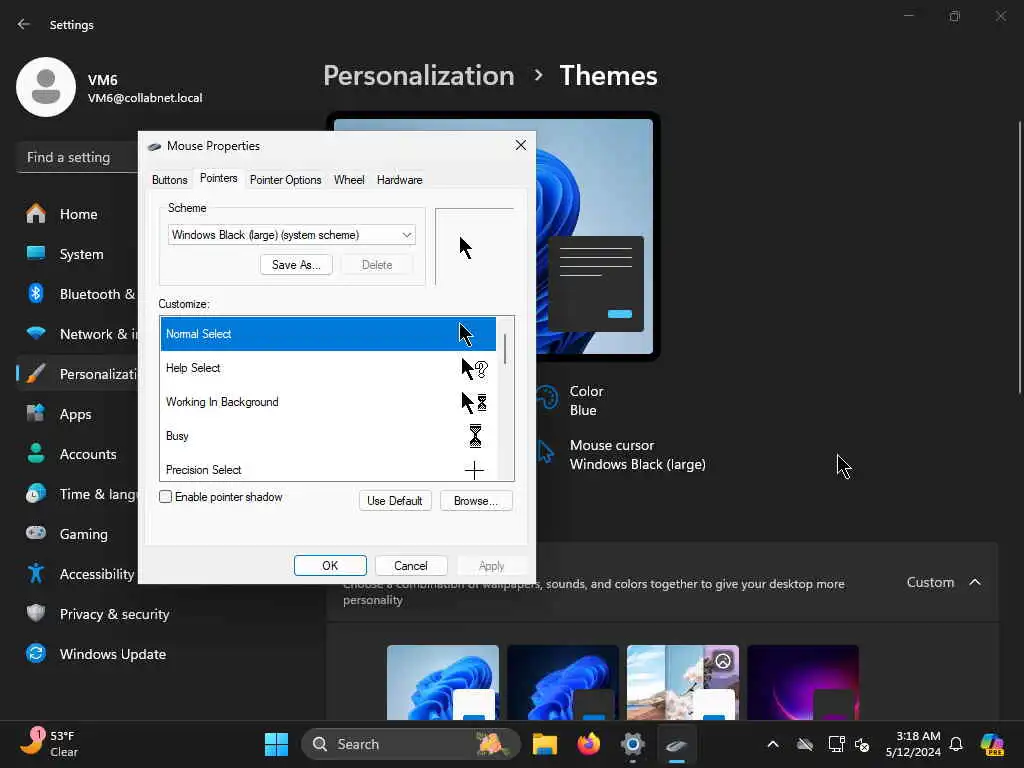Click the taskbar Search box

coord(411,744)
